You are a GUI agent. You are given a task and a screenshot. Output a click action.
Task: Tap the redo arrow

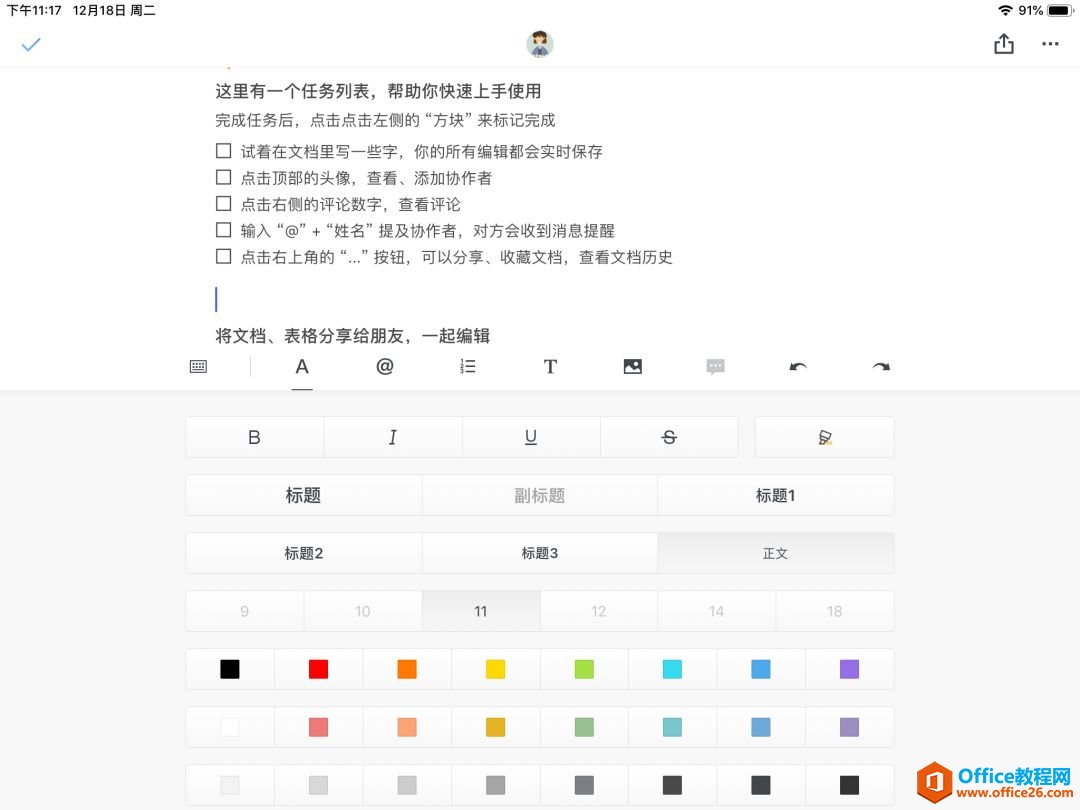click(881, 366)
